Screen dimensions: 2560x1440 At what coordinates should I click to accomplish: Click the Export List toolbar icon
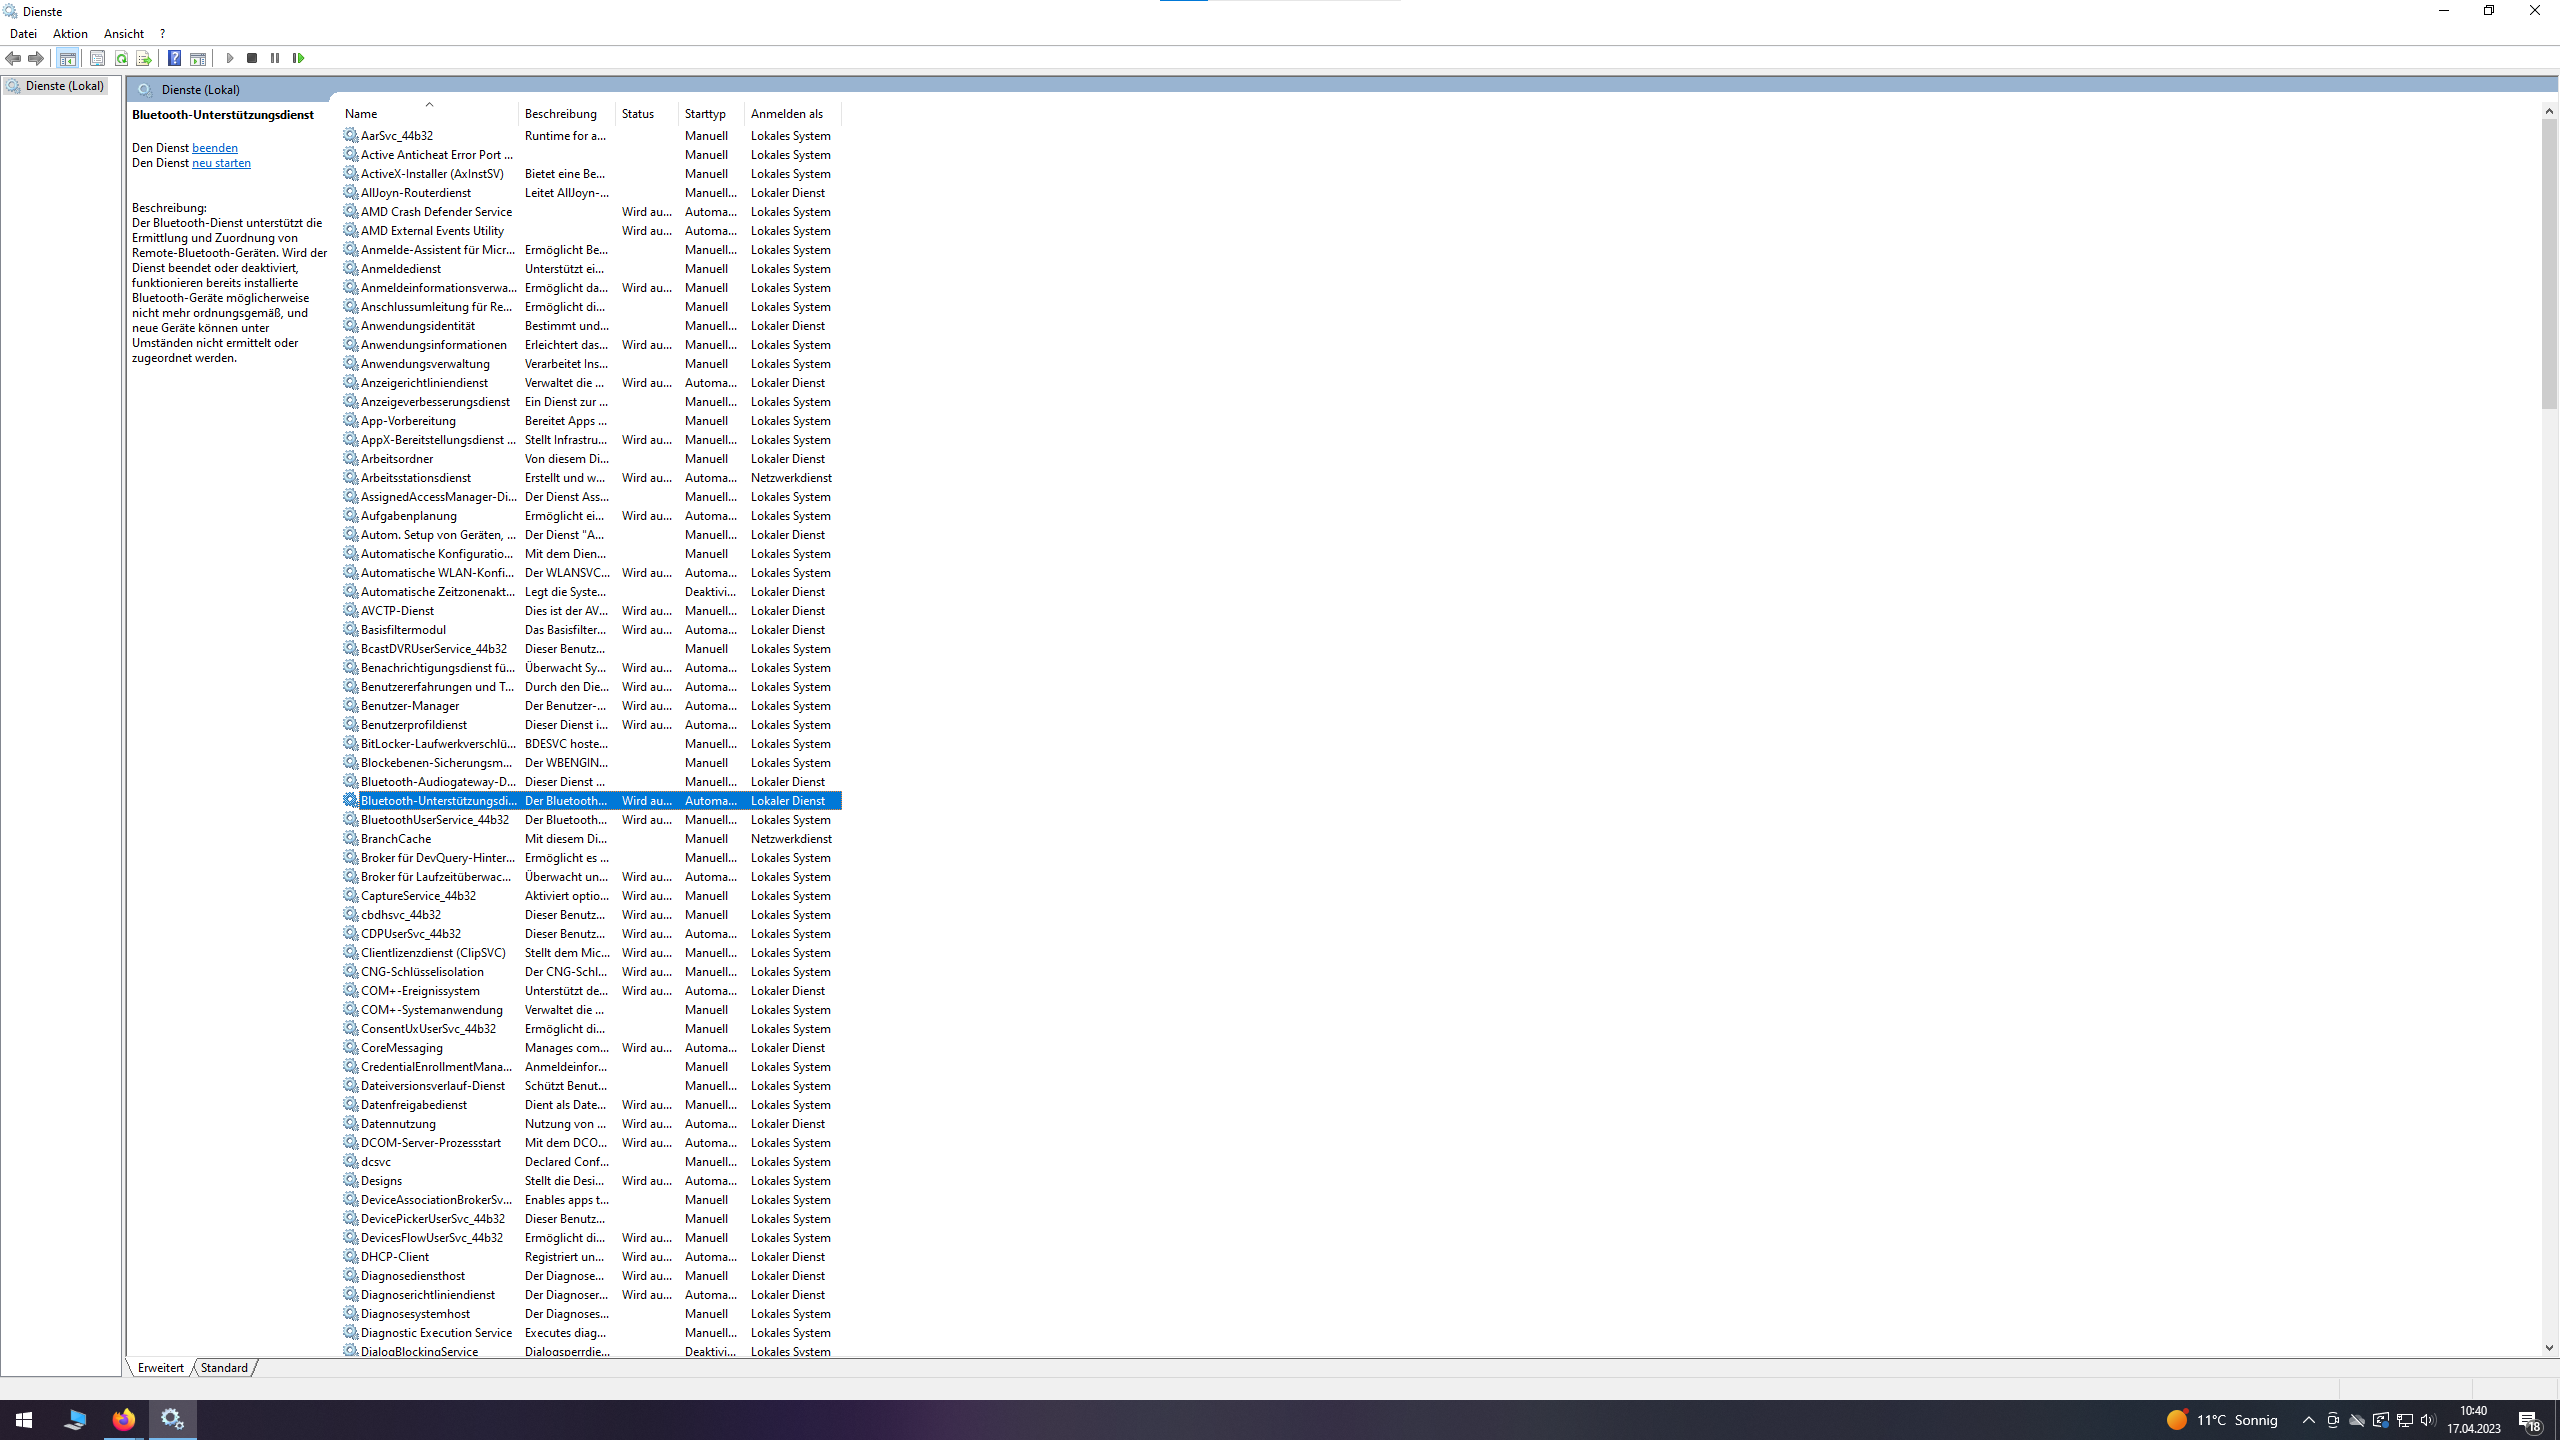coord(144,58)
